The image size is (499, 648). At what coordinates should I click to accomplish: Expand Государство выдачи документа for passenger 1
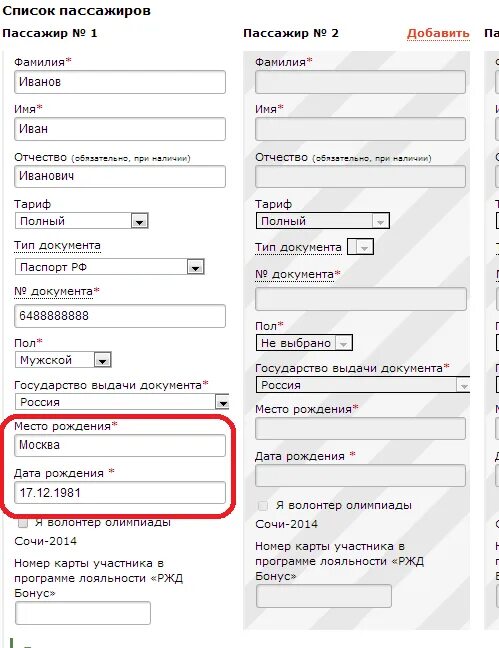click(x=122, y=402)
